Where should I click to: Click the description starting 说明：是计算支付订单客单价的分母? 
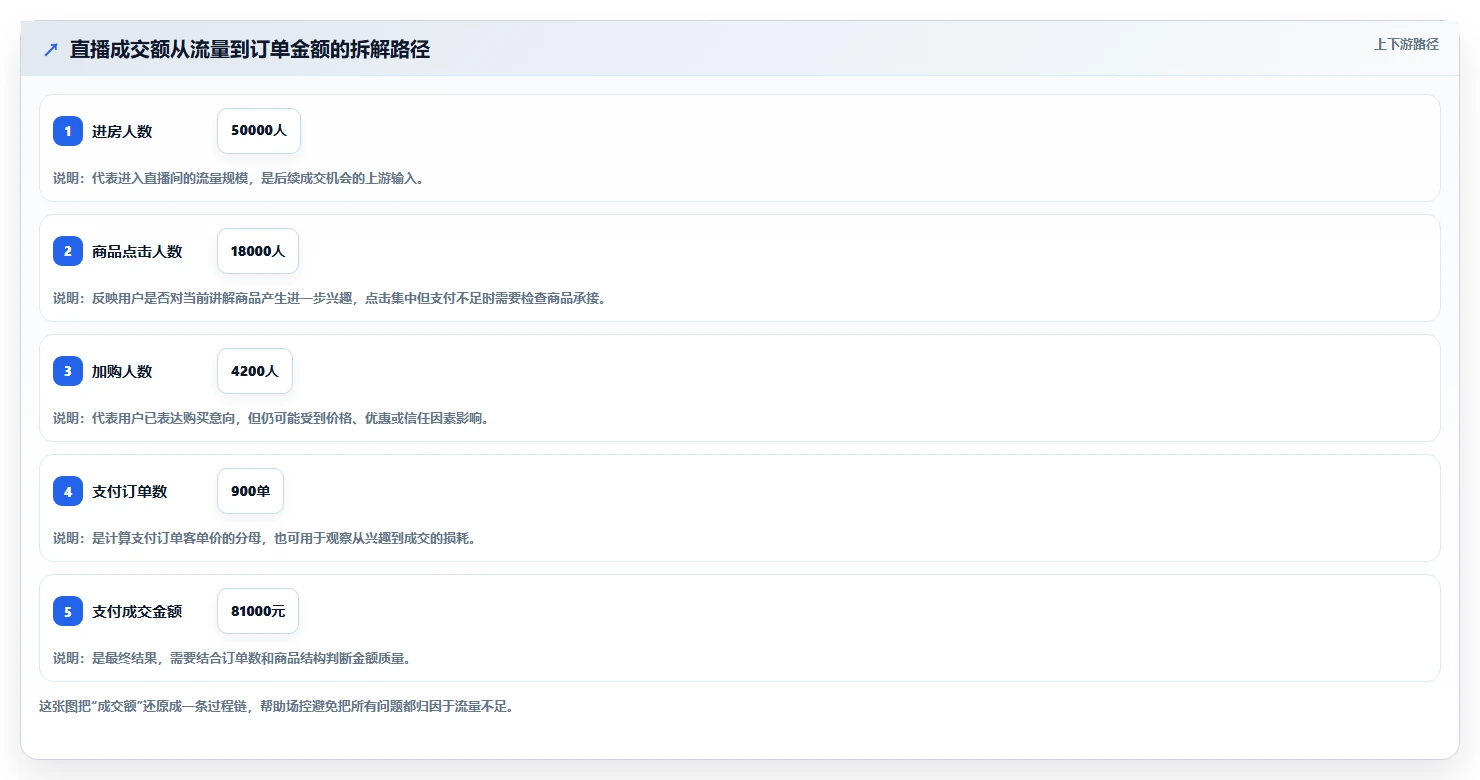(264, 538)
